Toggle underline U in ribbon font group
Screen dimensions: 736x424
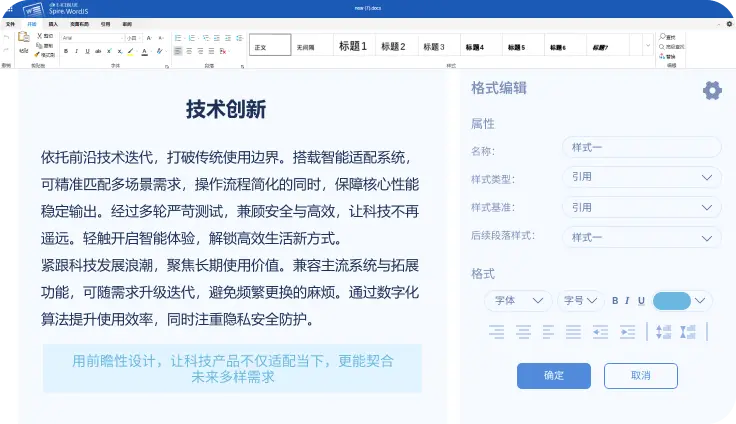tap(87, 51)
